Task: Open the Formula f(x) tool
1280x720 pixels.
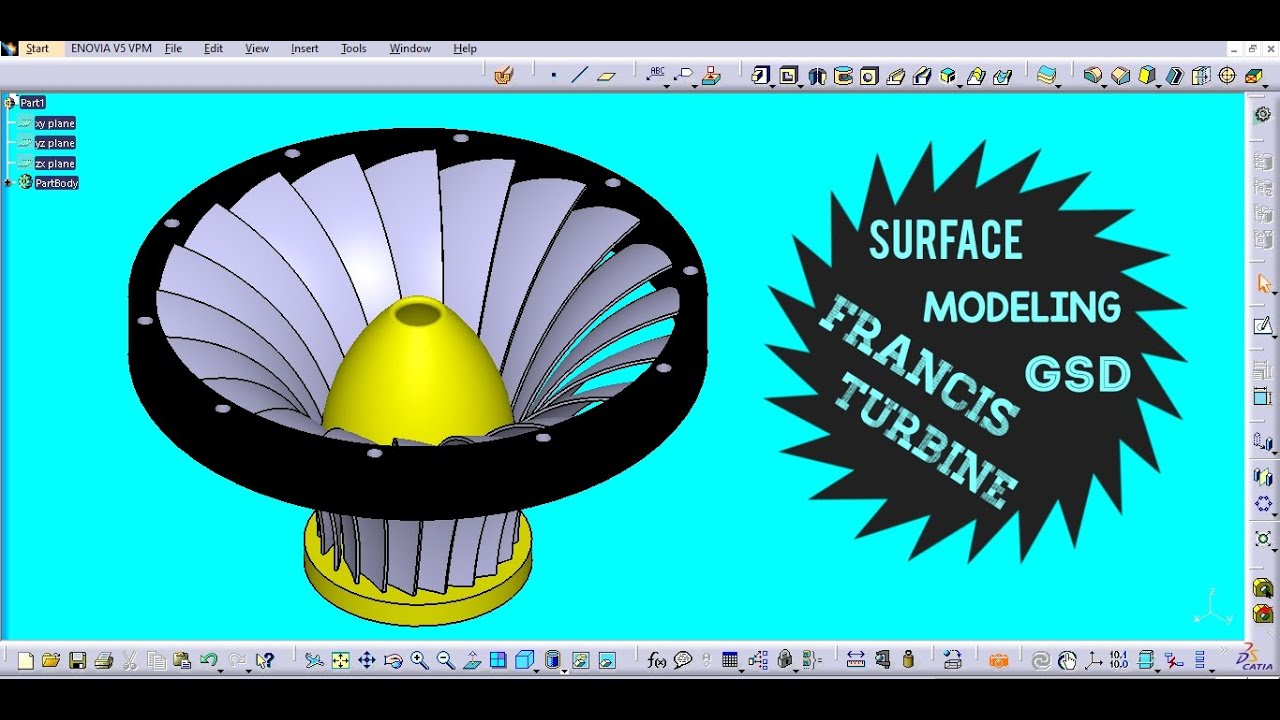Action: click(x=657, y=660)
